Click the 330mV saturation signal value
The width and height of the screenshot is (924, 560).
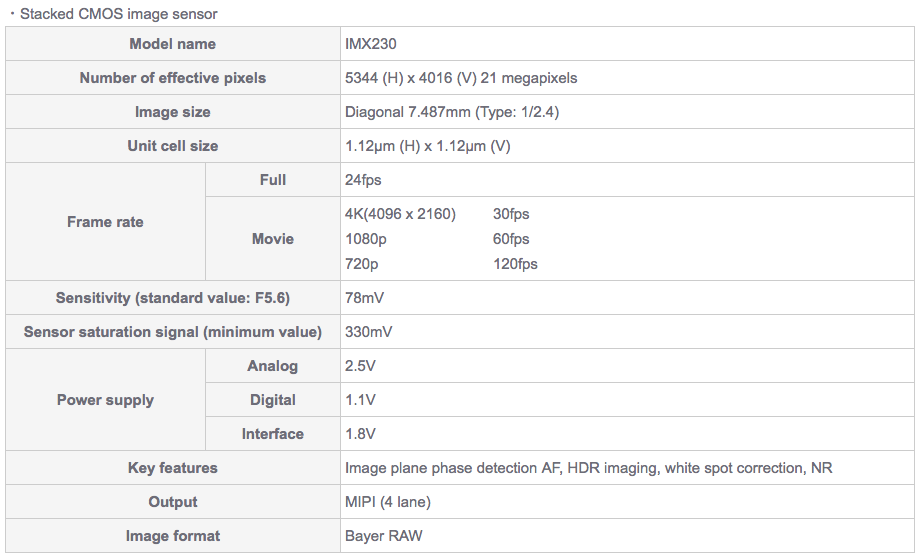tap(368, 332)
